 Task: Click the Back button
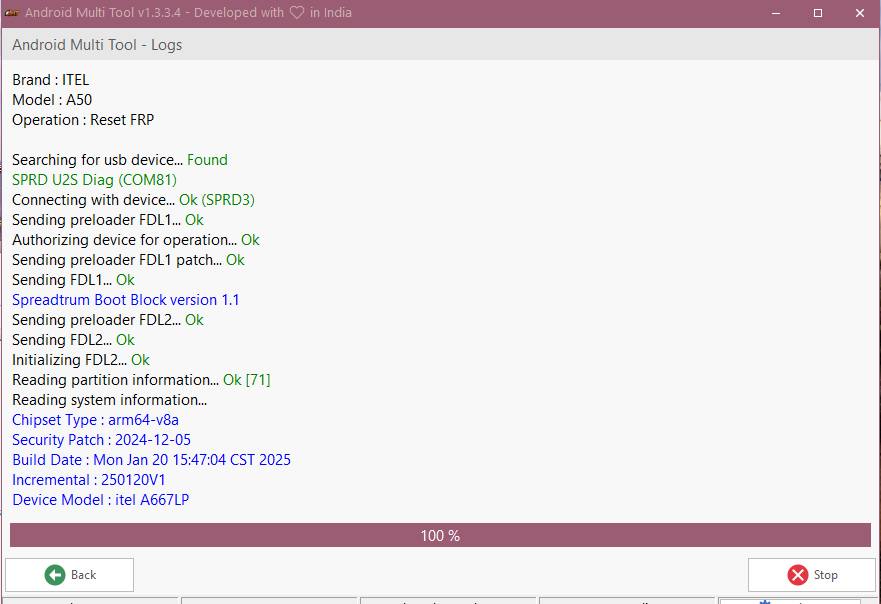tap(70, 575)
